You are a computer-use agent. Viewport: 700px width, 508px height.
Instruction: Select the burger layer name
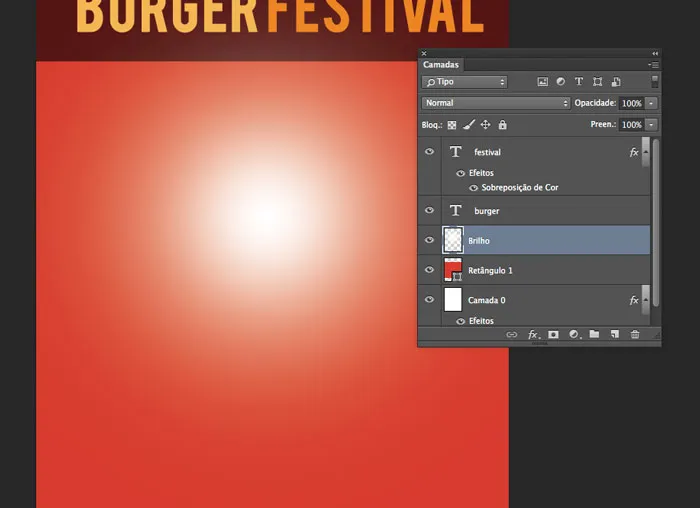[487, 211]
